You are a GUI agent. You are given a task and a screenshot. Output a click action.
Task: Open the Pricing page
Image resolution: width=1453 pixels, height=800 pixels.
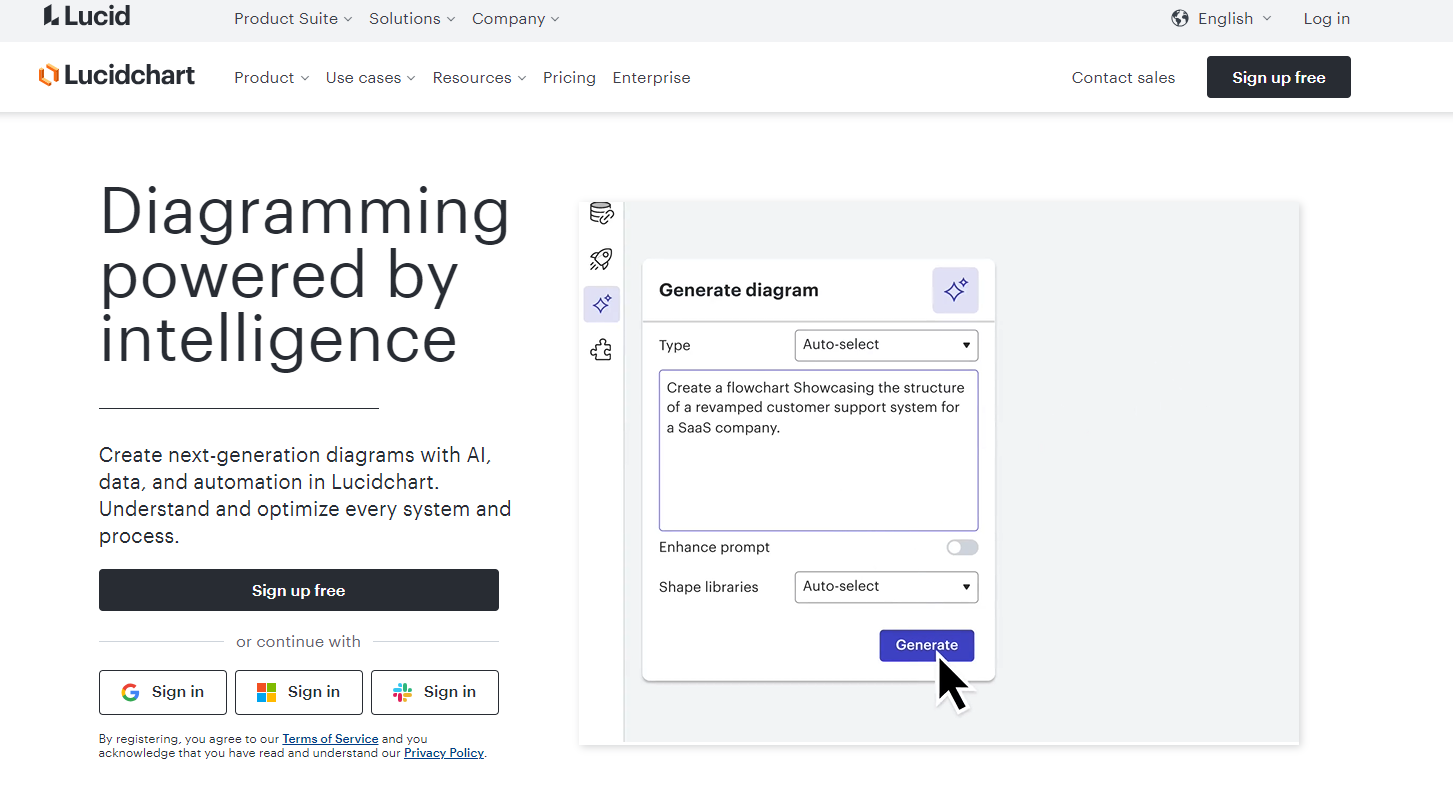pos(569,78)
